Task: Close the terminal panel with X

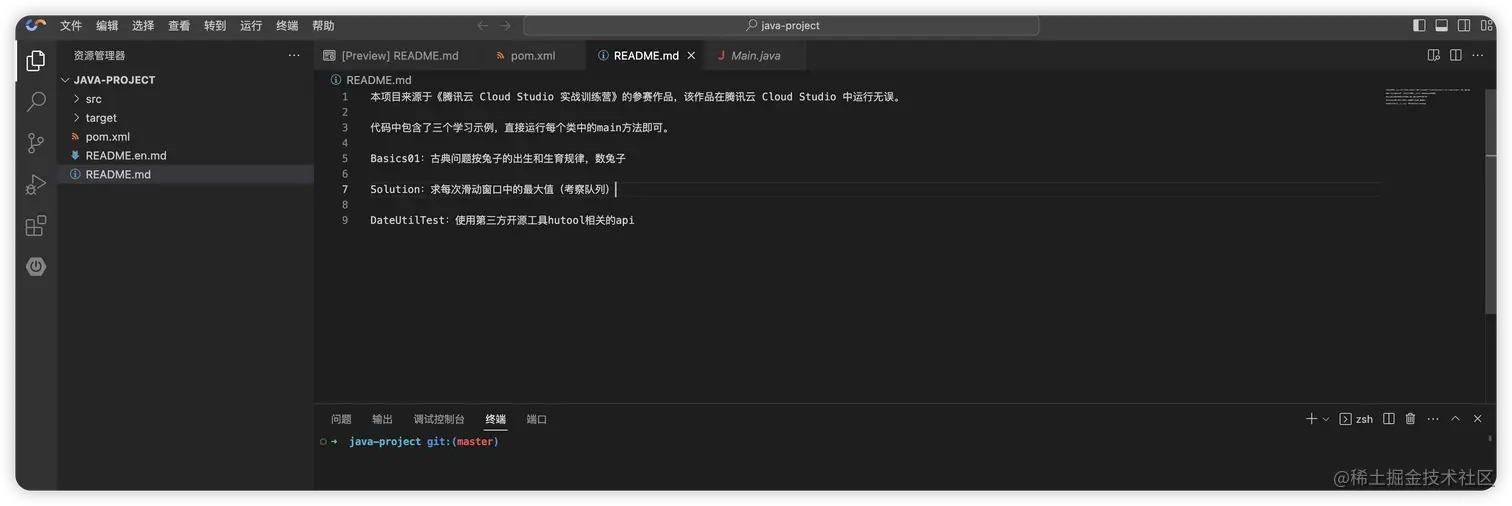Action: point(1478,419)
